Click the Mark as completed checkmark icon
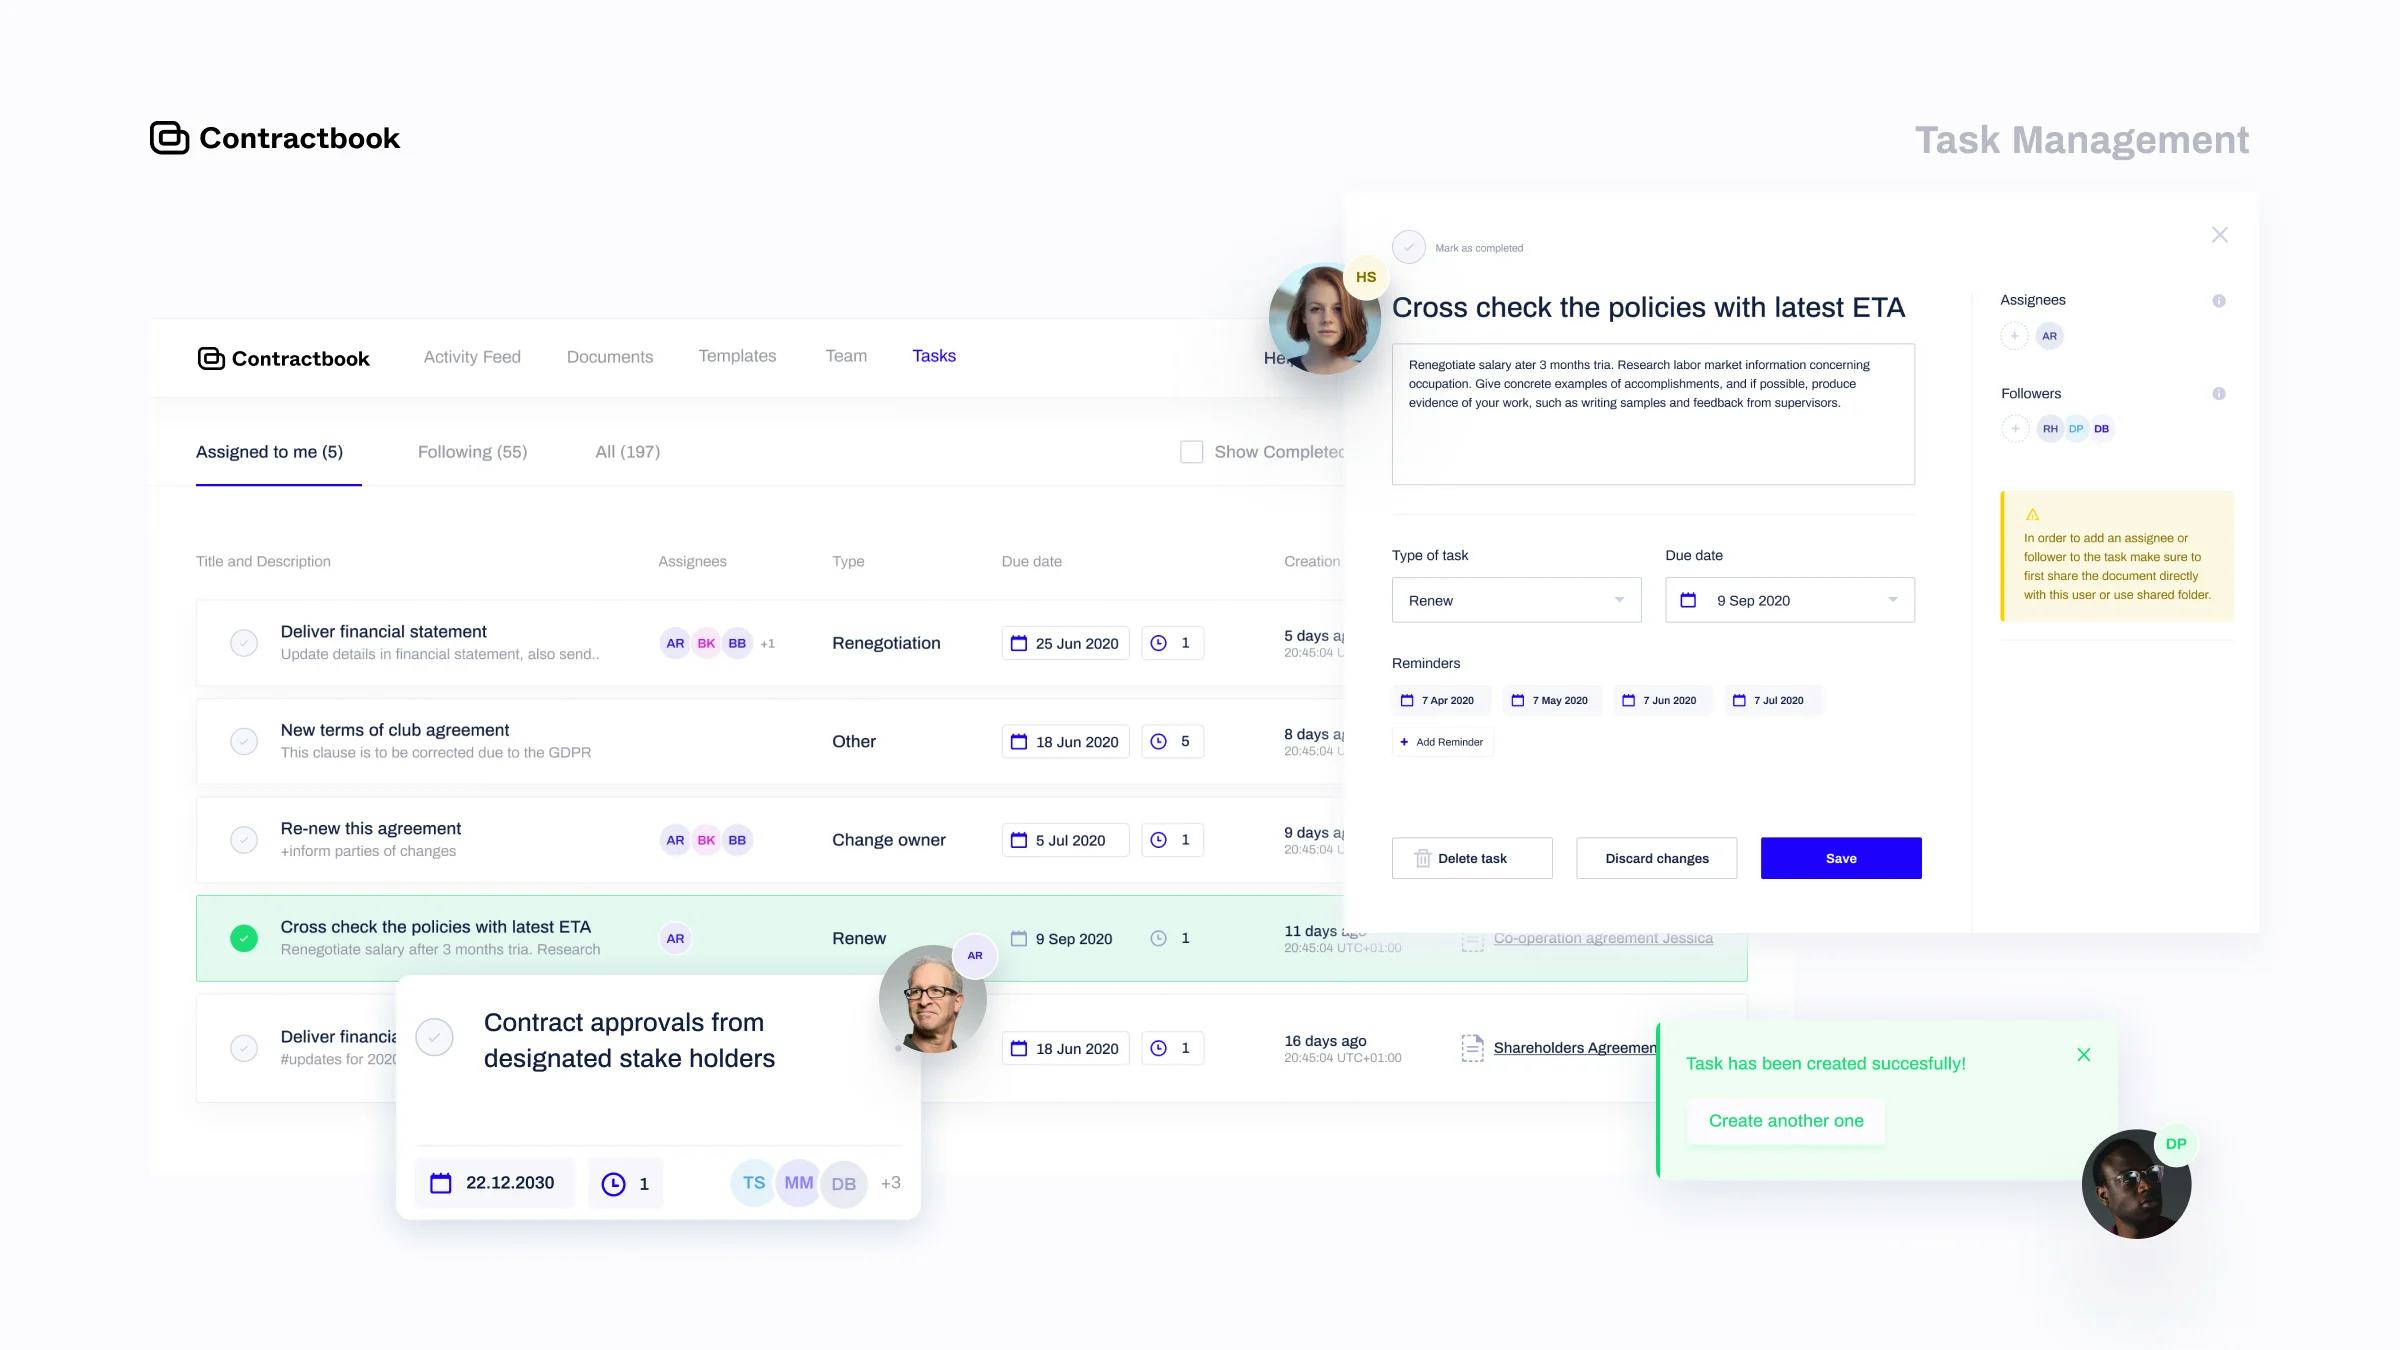The width and height of the screenshot is (2400, 1350). tap(1409, 247)
